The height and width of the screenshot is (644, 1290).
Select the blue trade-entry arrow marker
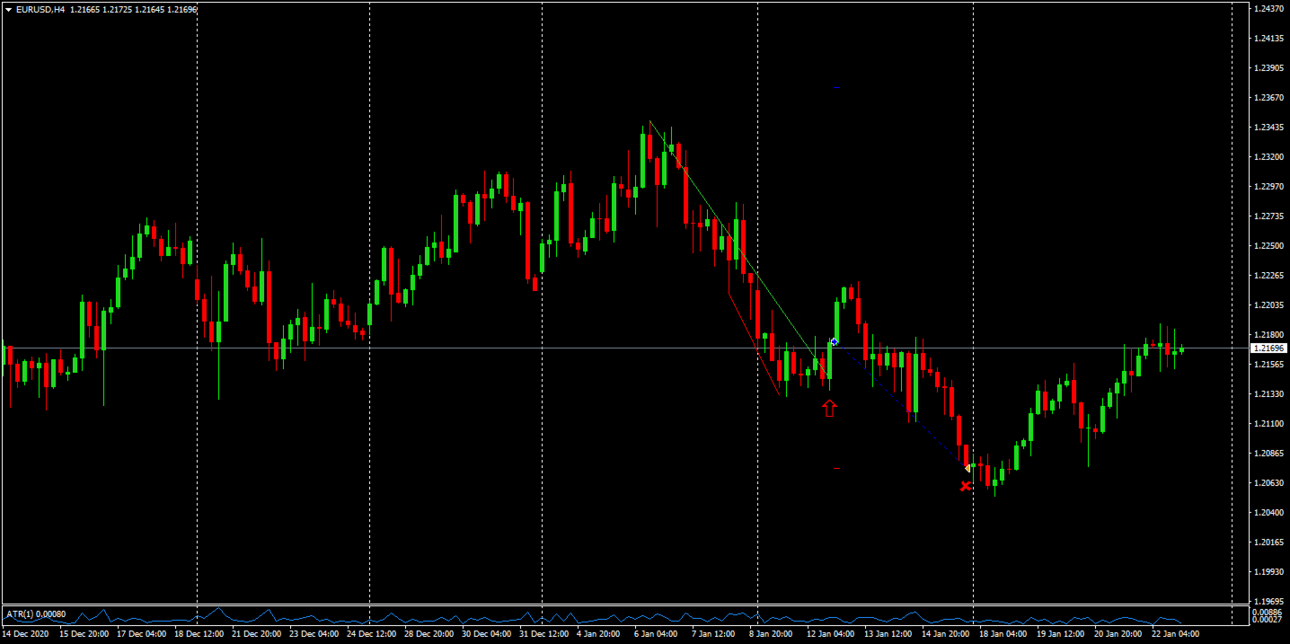[834, 342]
